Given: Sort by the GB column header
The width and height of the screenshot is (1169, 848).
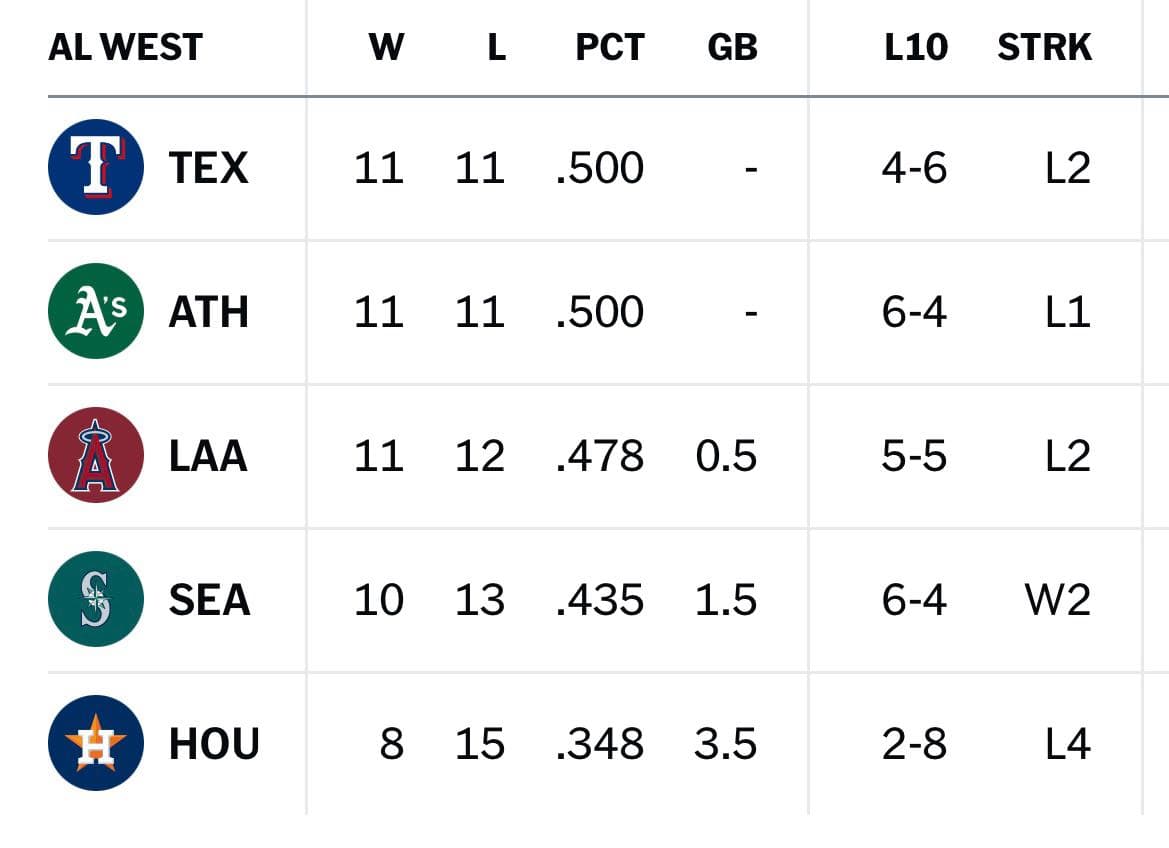Looking at the screenshot, I should [x=732, y=47].
